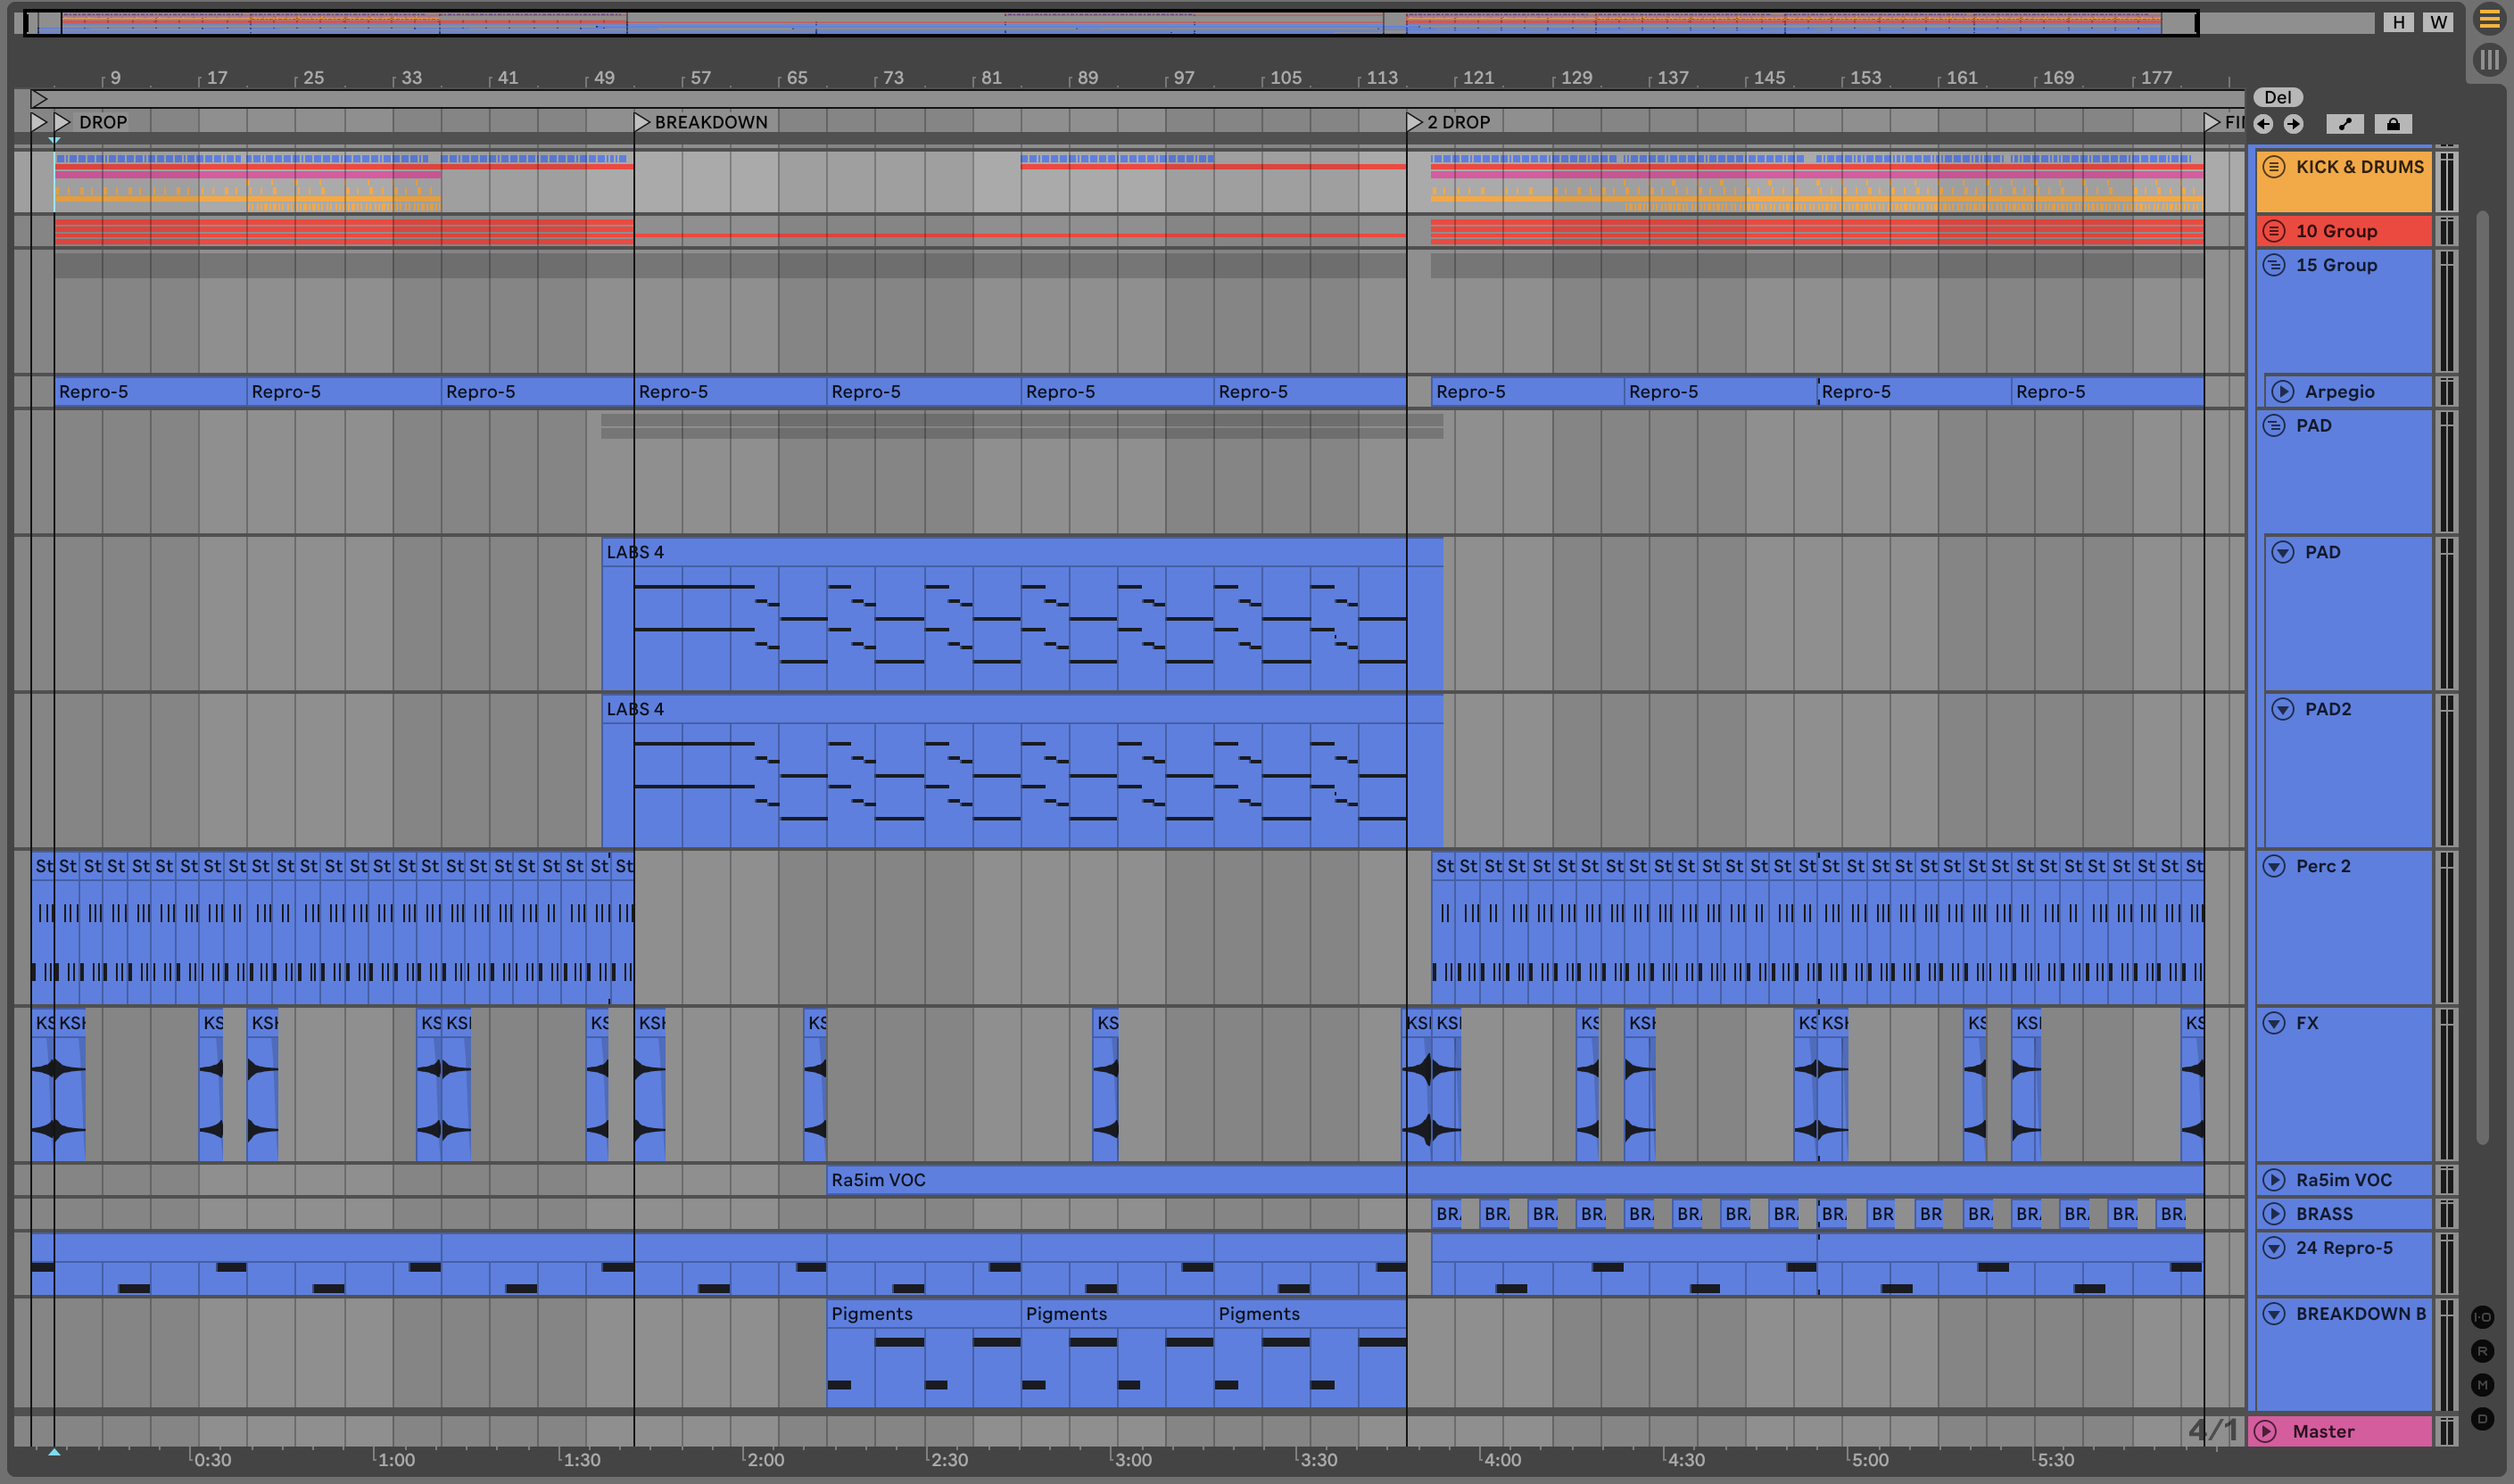Collapse the PAD2 track
This screenshot has height=1484, width=2514.
pos(2283,709)
